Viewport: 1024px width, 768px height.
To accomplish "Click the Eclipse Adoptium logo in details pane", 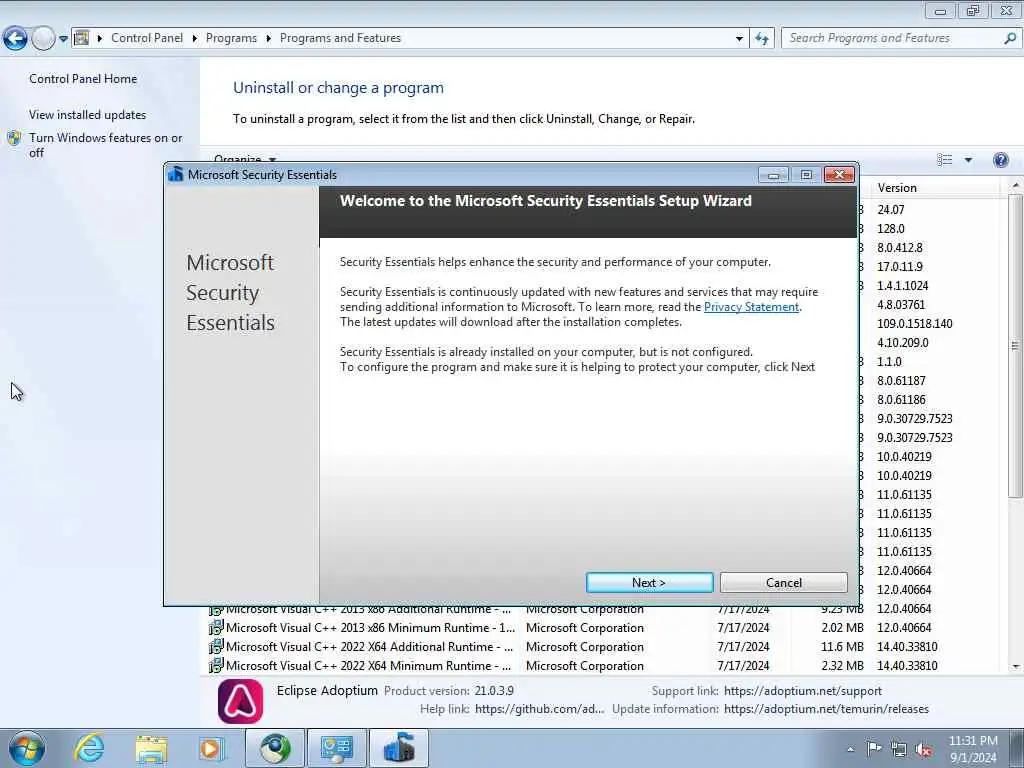I will (240, 701).
